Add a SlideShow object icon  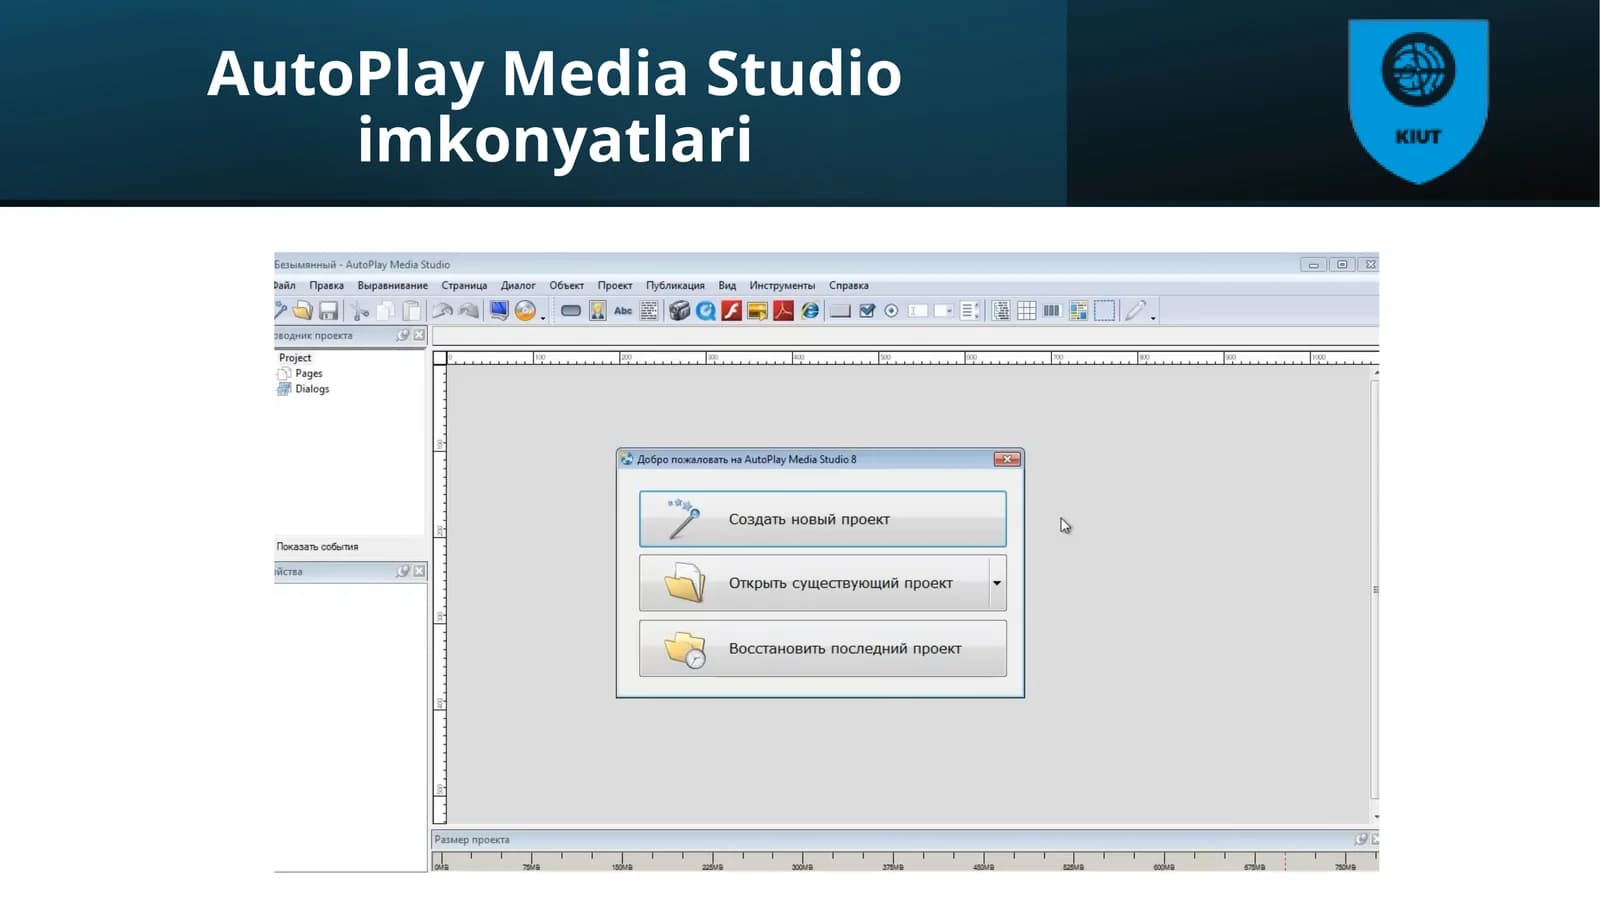point(758,311)
